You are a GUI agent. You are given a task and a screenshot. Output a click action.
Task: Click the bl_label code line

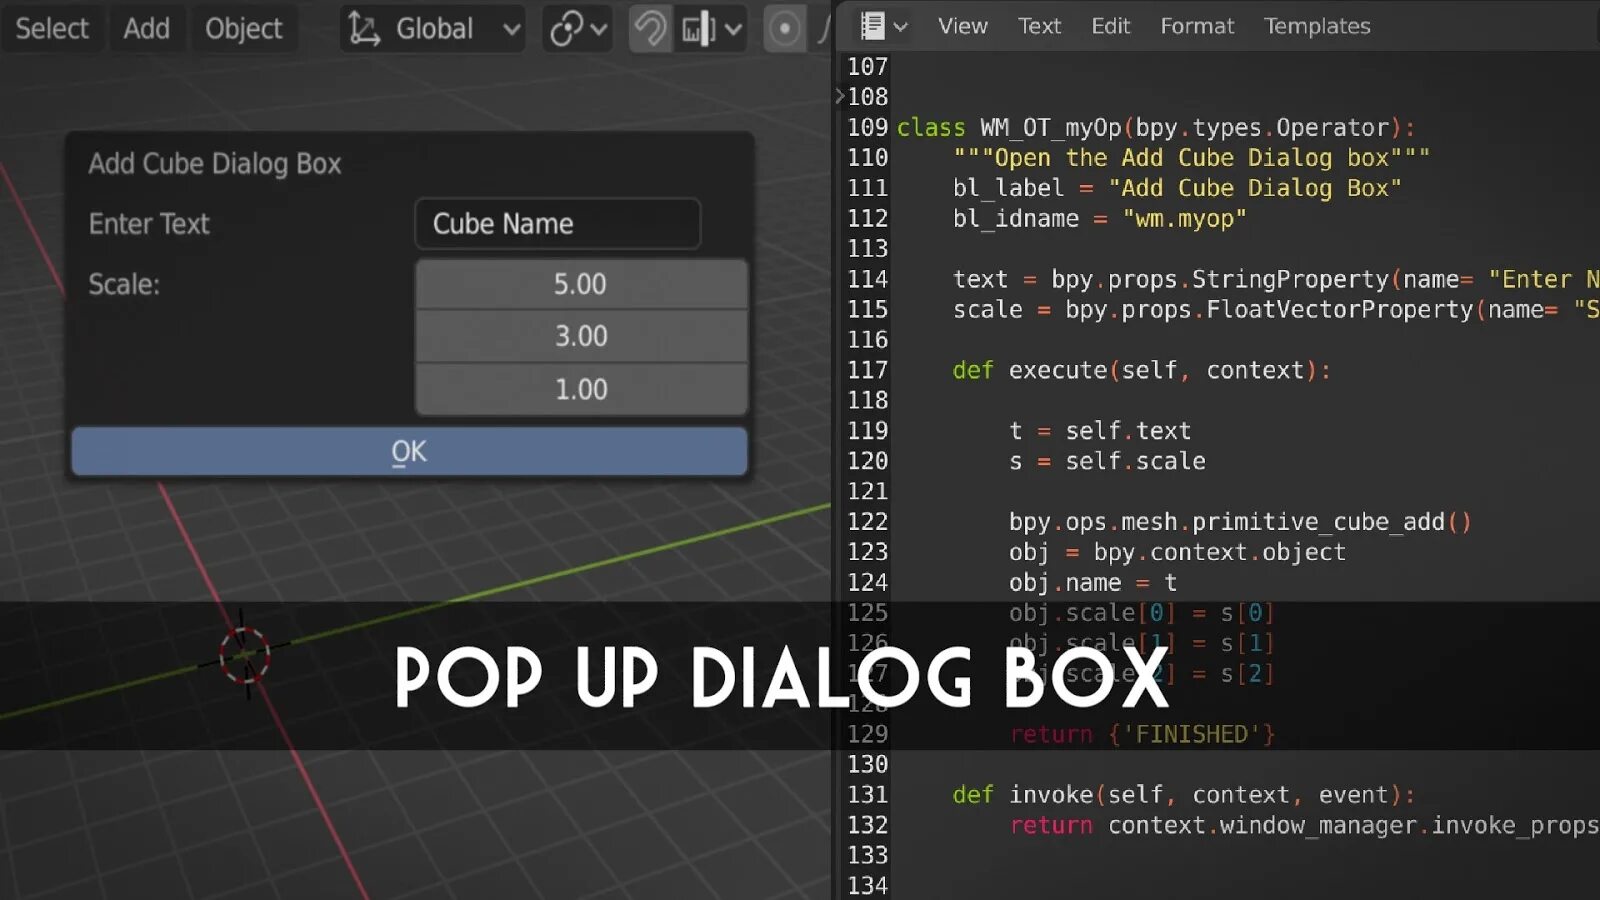[x=1177, y=188]
